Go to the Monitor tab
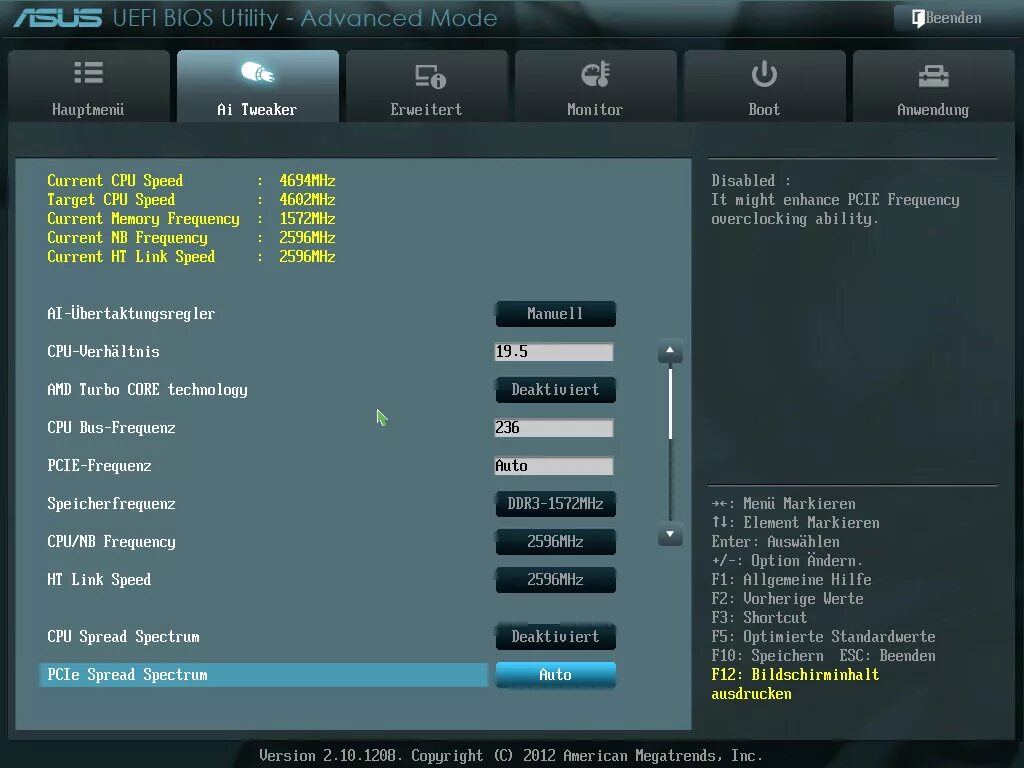The width and height of the screenshot is (1024, 768). click(x=595, y=86)
